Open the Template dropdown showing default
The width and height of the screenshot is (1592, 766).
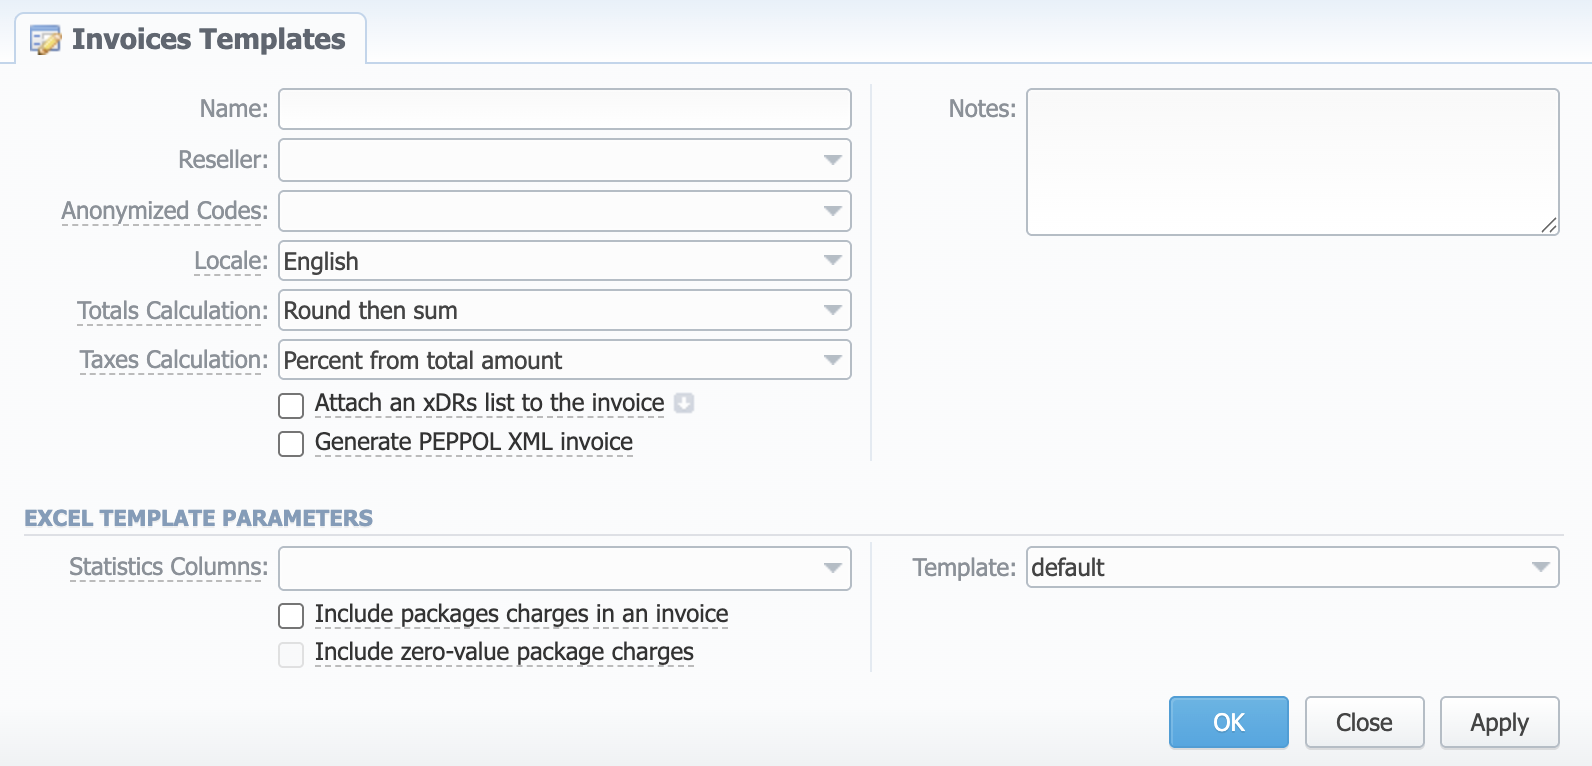pyautogui.click(x=1293, y=567)
